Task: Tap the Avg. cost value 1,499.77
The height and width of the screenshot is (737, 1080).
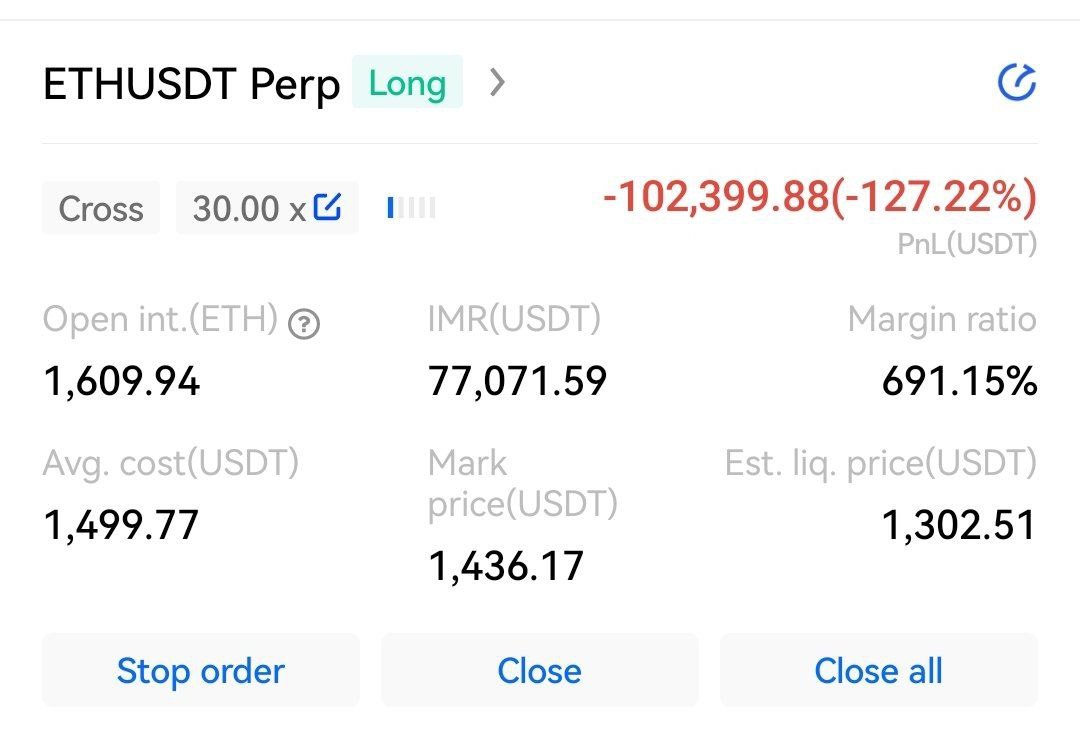Action: [121, 525]
